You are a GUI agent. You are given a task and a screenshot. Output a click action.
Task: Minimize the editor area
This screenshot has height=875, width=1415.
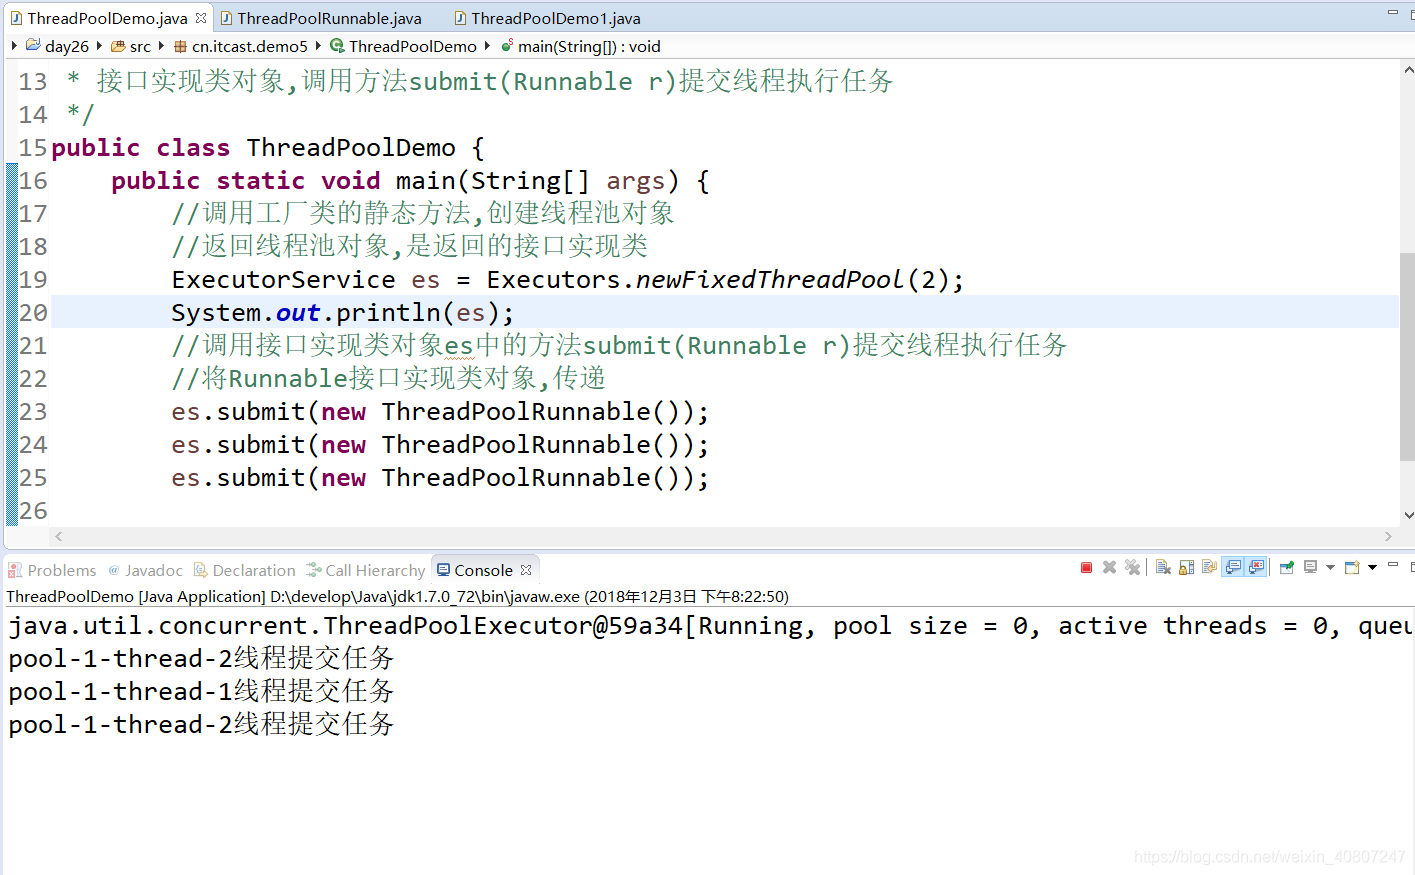click(x=1393, y=12)
